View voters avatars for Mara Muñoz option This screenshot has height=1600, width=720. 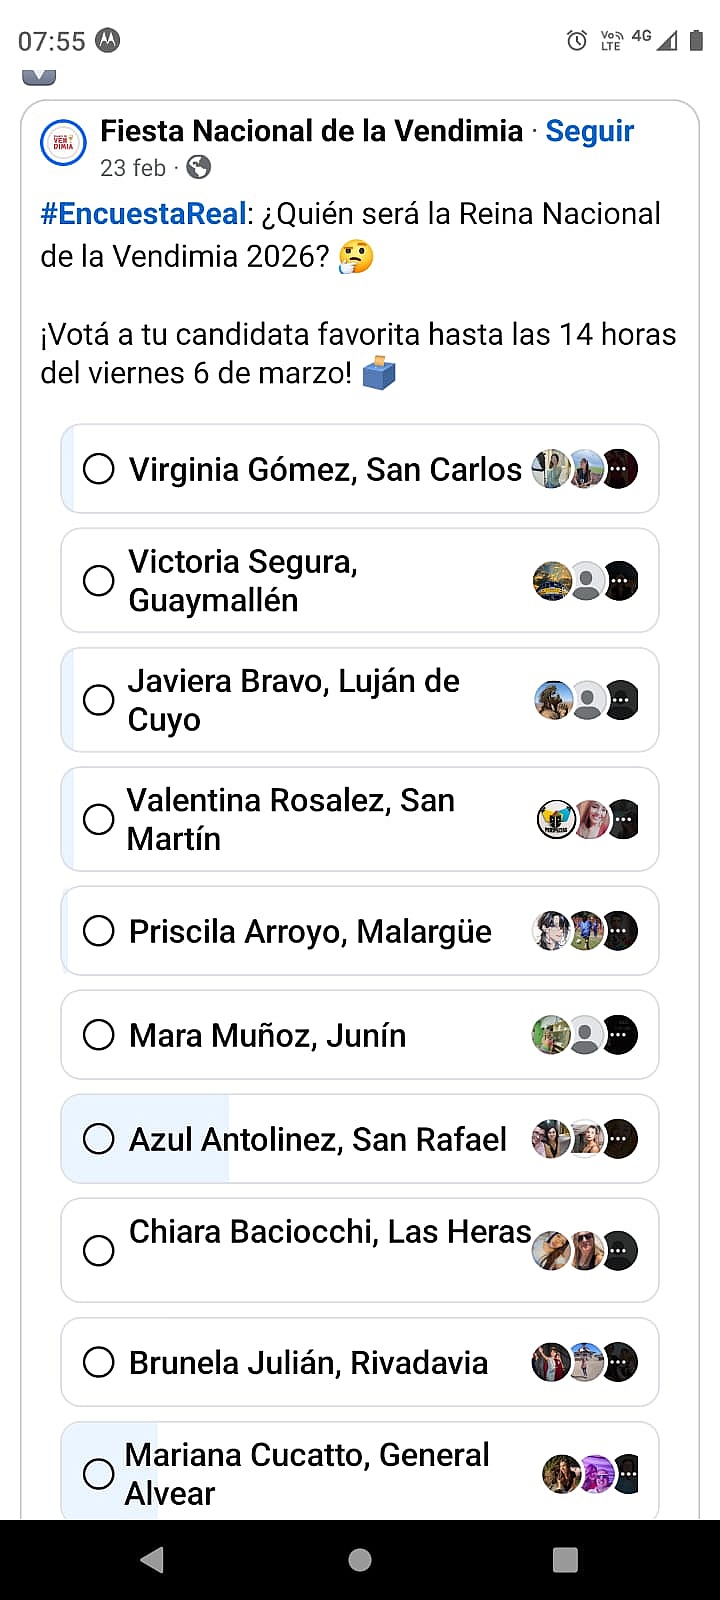(585, 1035)
